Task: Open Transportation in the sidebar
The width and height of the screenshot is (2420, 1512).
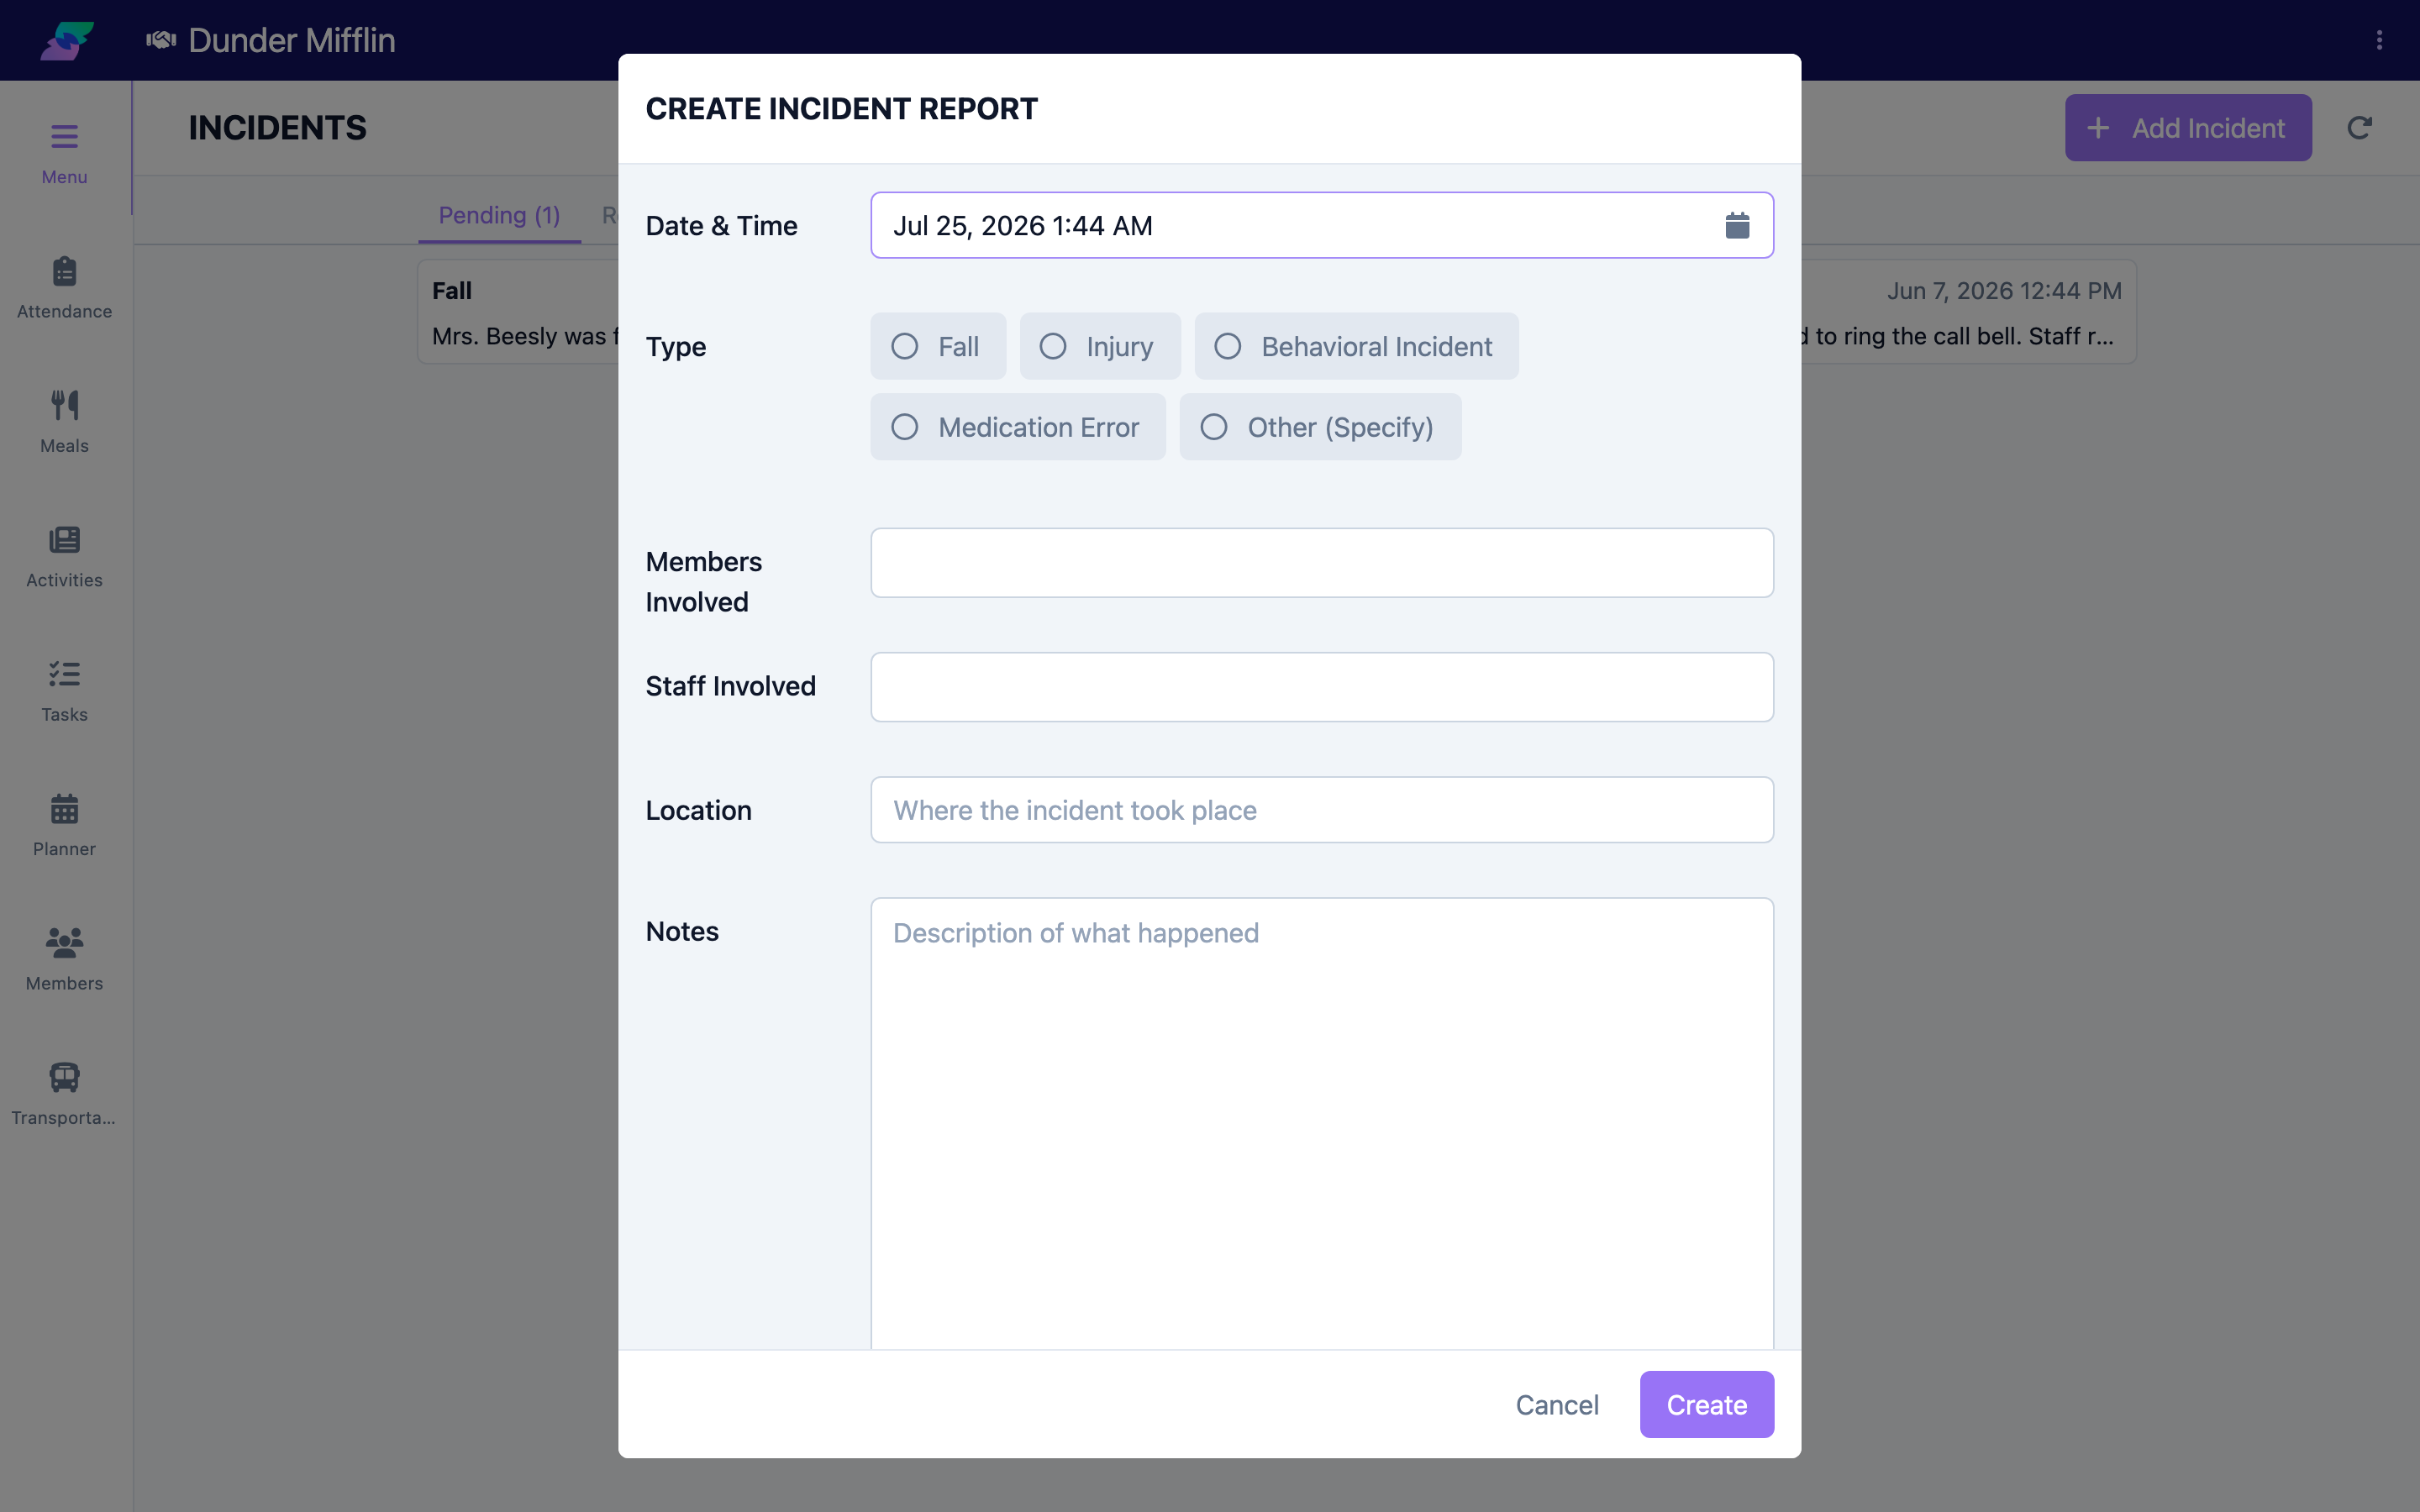Action: (64, 1095)
